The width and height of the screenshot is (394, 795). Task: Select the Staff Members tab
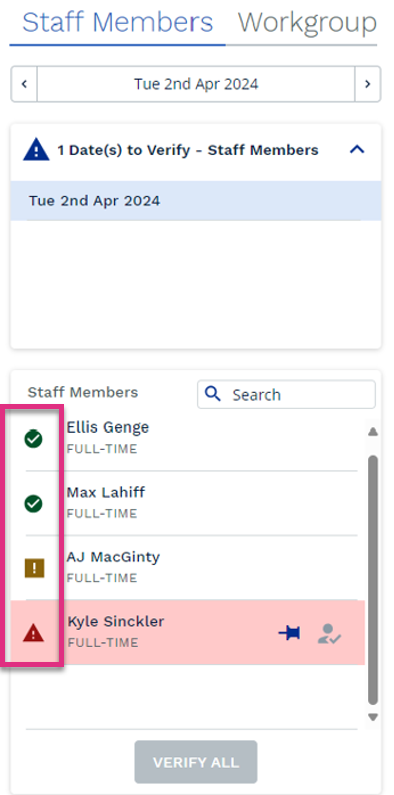[117, 22]
